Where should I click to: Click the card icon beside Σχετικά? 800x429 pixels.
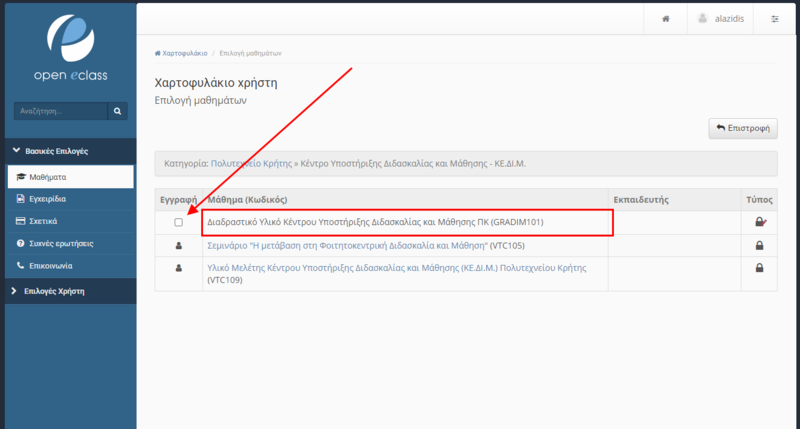[x=20, y=221]
